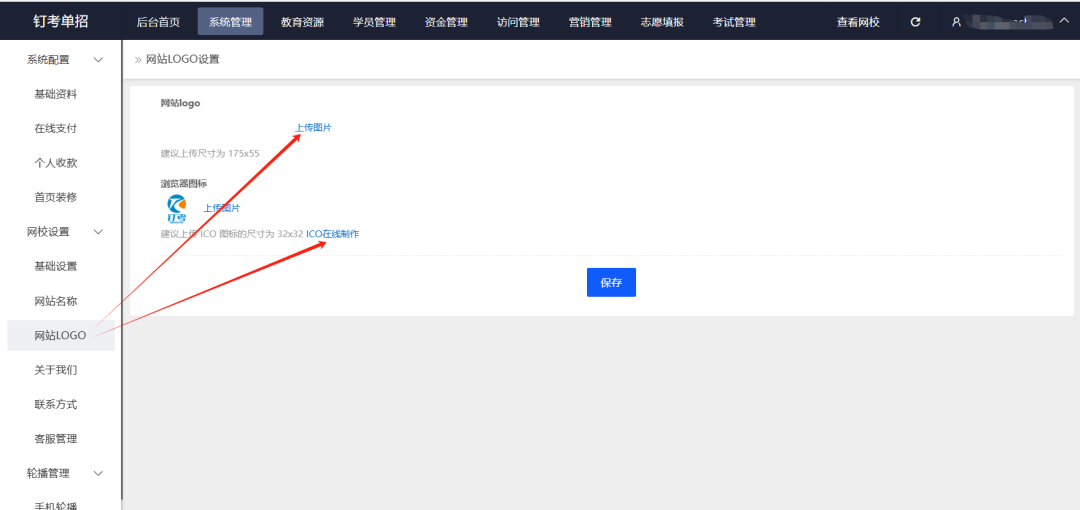Click 上传图片 link for website logo
Viewport: 1080px width, 510px height.
point(313,128)
